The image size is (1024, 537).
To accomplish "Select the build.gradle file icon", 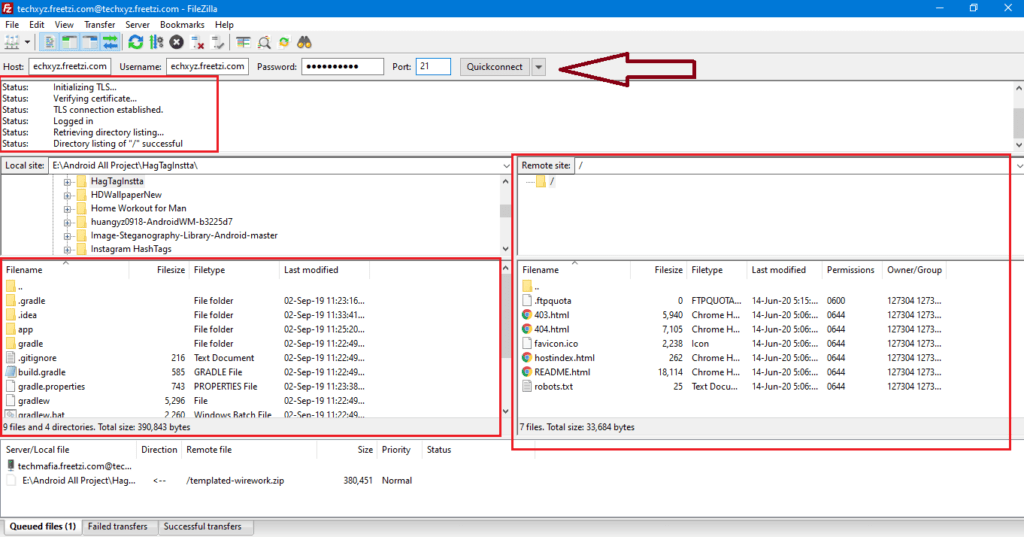I will coord(10,372).
